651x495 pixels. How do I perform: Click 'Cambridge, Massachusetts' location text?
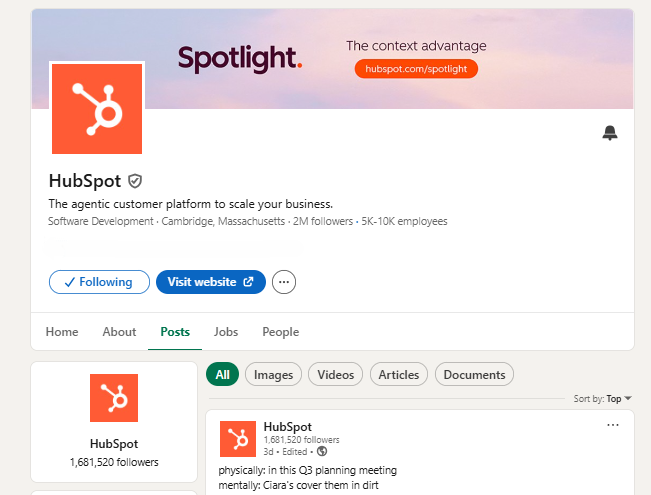click(223, 221)
